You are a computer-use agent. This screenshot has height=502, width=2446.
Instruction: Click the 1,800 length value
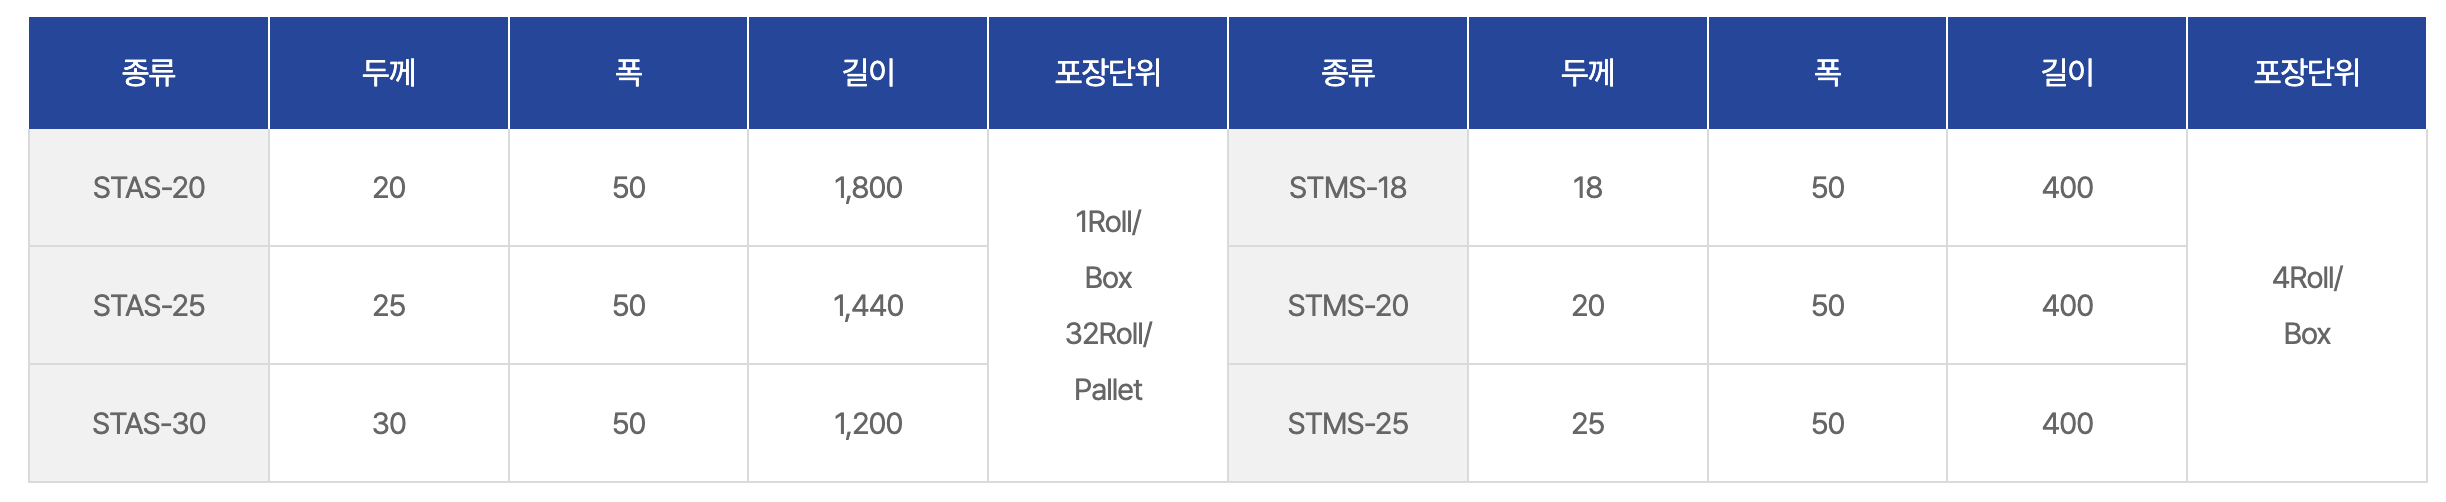coord(868,188)
